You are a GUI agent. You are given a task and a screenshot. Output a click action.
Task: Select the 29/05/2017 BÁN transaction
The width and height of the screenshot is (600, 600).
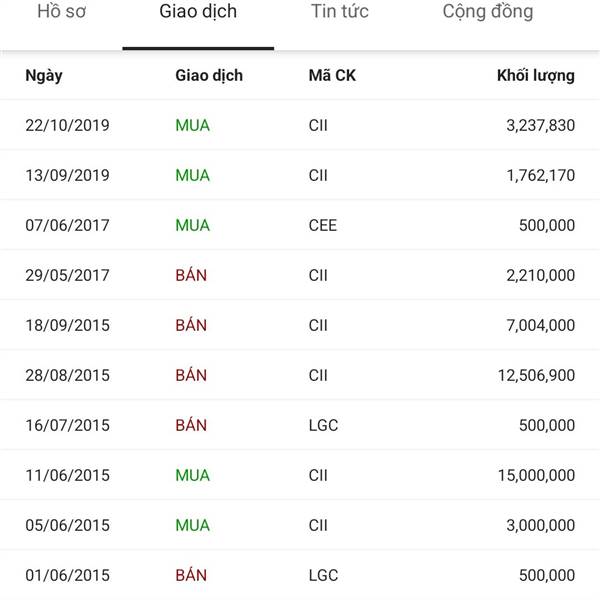(300, 275)
